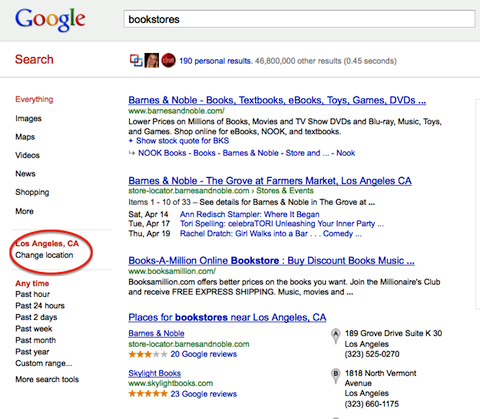Screen dimensions: 480x419
Task: Open the NOOK Books sublink
Action: point(162,153)
